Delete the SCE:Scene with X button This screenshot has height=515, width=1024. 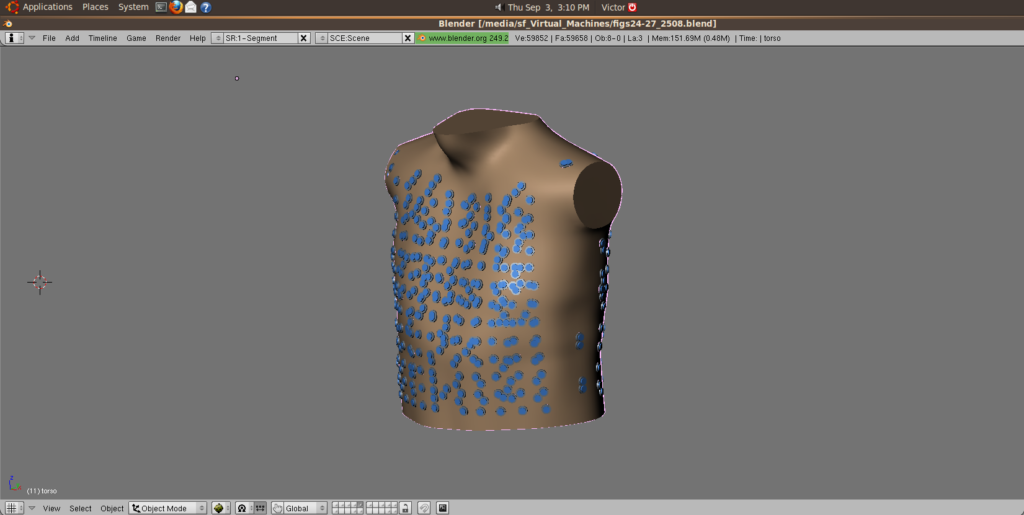pos(407,38)
